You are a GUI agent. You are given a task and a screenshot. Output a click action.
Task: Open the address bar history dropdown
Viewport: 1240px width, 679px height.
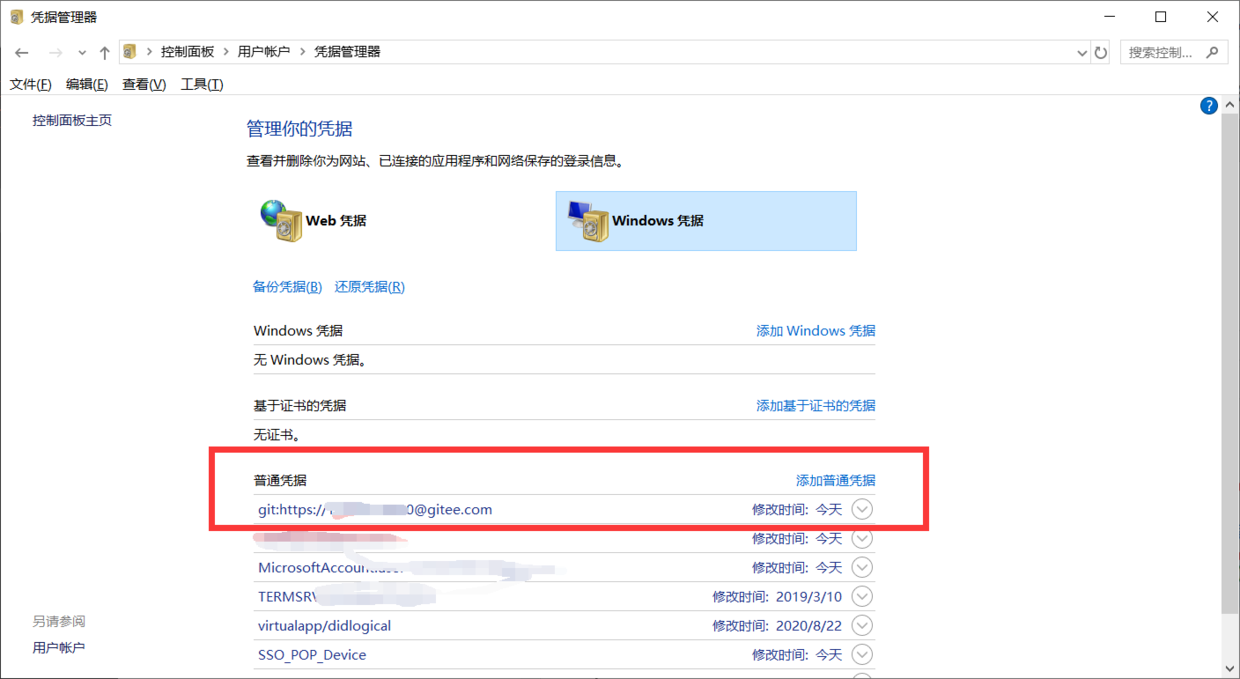(x=1081, y=52)
